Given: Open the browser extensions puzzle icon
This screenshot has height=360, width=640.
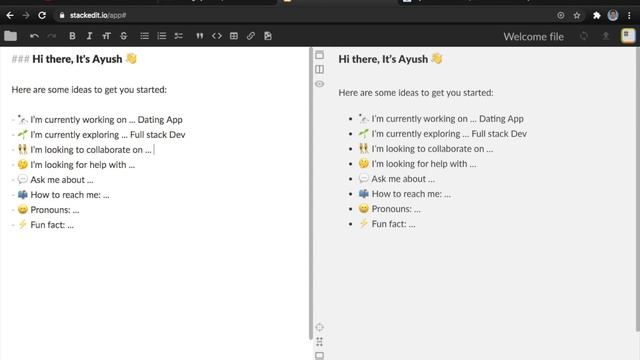Looking at the screenshot, I should [597, 16].
